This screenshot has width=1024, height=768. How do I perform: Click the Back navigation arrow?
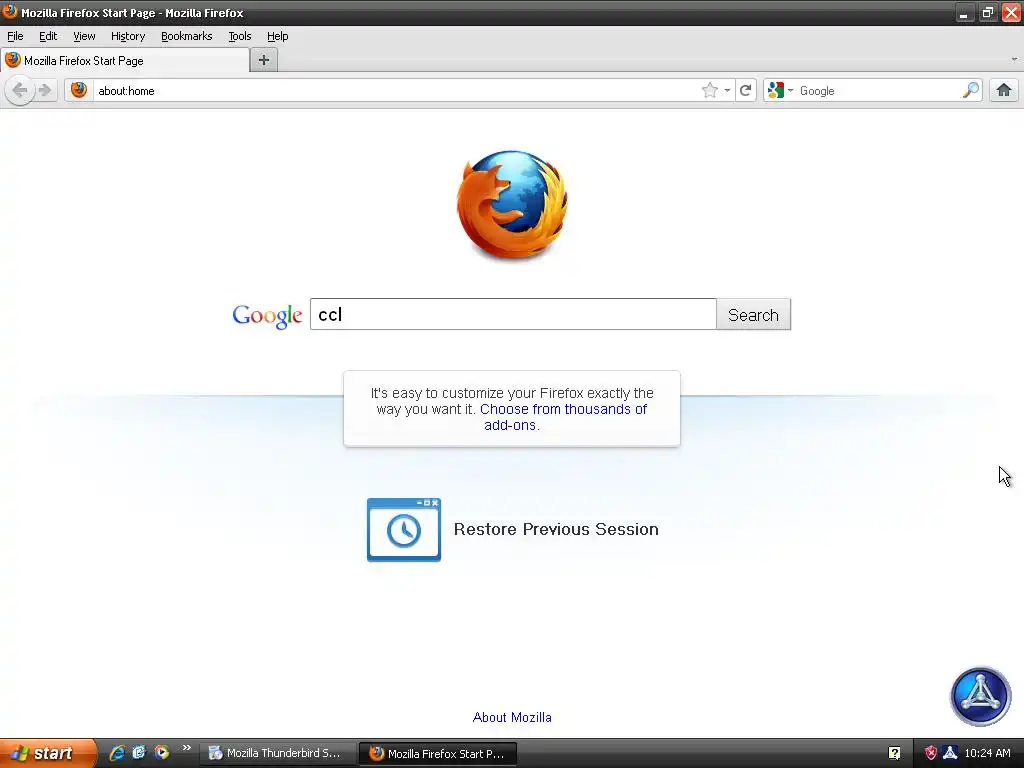(20, 90)
